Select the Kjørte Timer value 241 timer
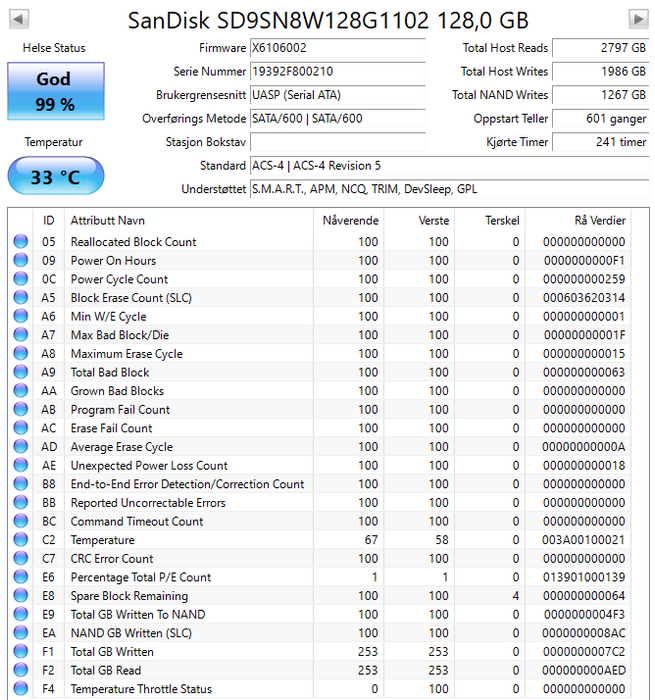655x700 pixels. click(601, 142)
